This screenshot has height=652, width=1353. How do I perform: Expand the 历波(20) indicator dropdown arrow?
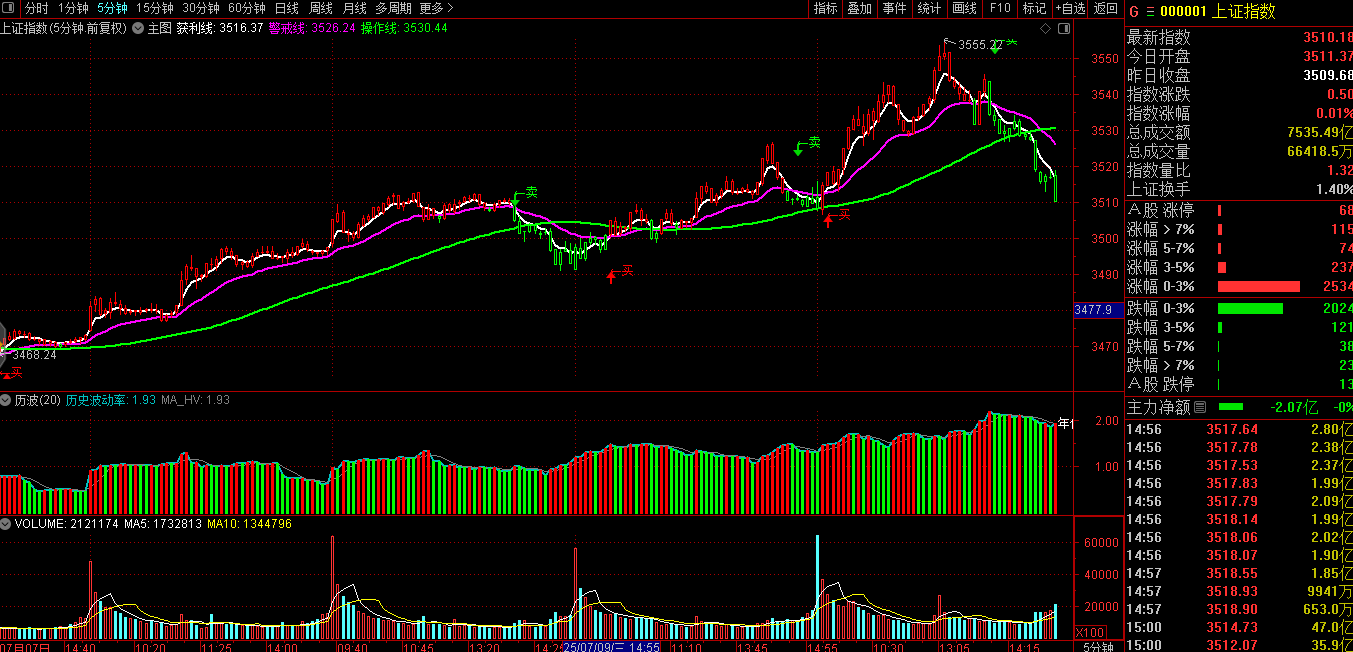coord(6,399)
